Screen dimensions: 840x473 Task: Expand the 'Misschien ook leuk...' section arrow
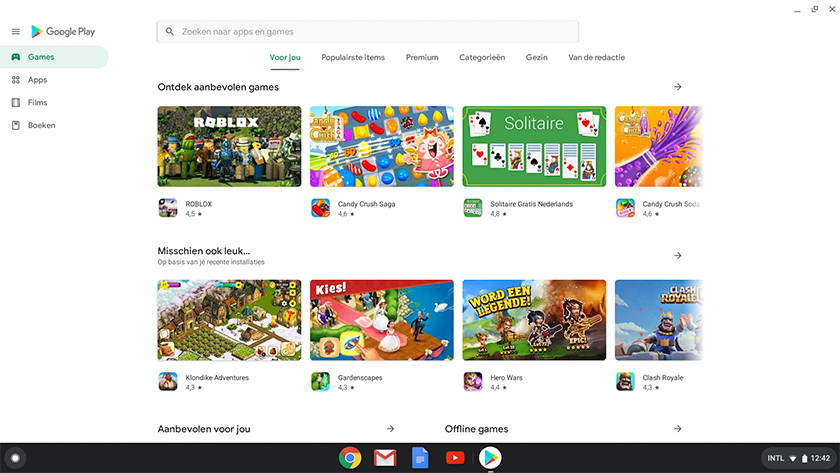point(678,256)
